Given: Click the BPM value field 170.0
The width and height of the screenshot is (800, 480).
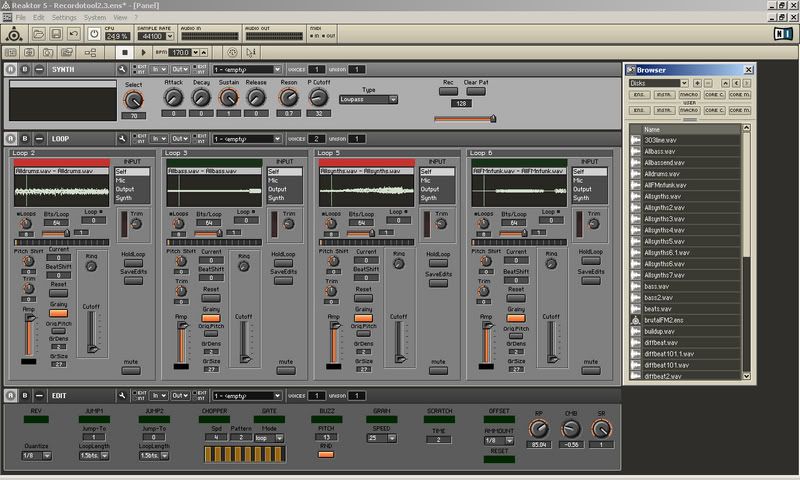Looking at the screenshot, I should coord(180,53).
